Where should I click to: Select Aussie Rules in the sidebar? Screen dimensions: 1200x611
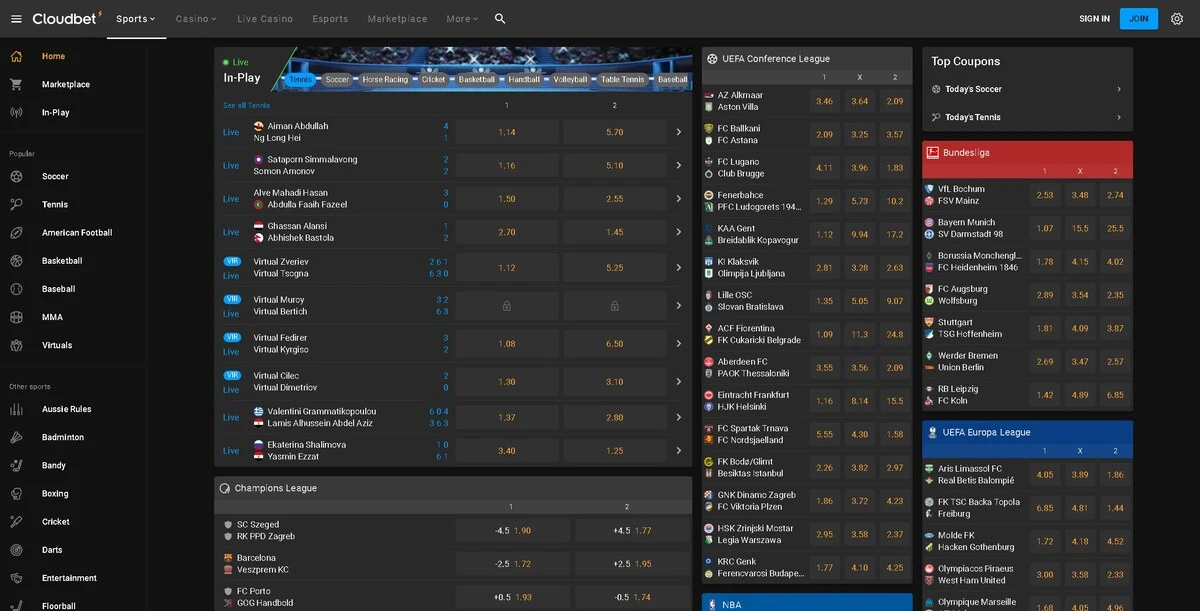pyautogui.click(x=66, y=409)
